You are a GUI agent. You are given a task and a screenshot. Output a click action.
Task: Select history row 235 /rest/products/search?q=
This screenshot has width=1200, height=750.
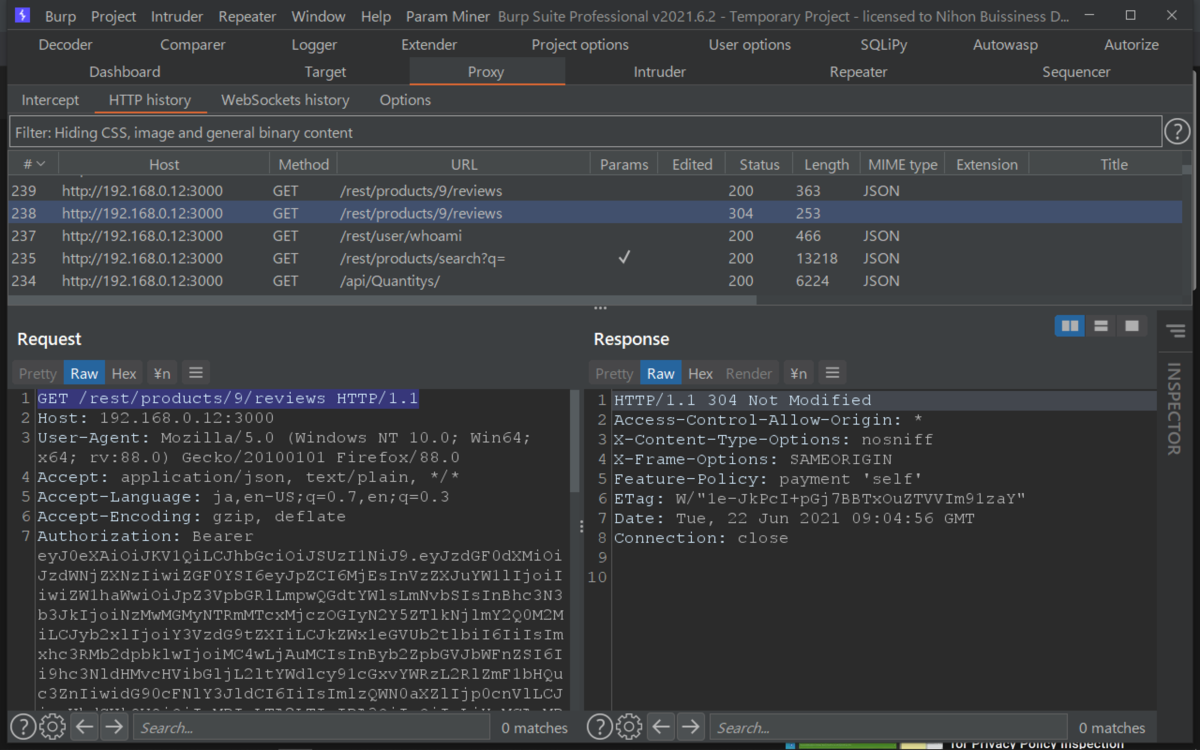click(595, 258)
